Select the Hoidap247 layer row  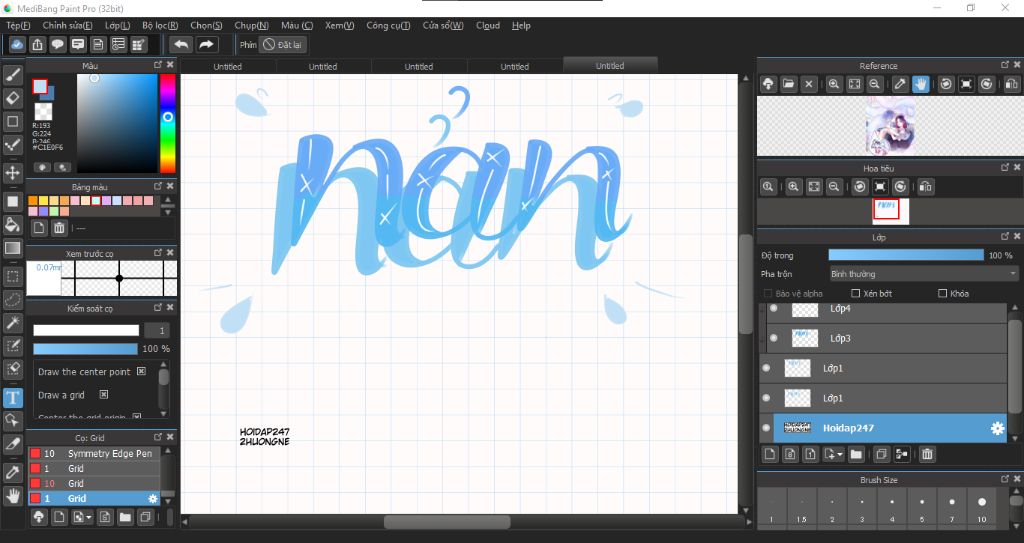(890, 428)
